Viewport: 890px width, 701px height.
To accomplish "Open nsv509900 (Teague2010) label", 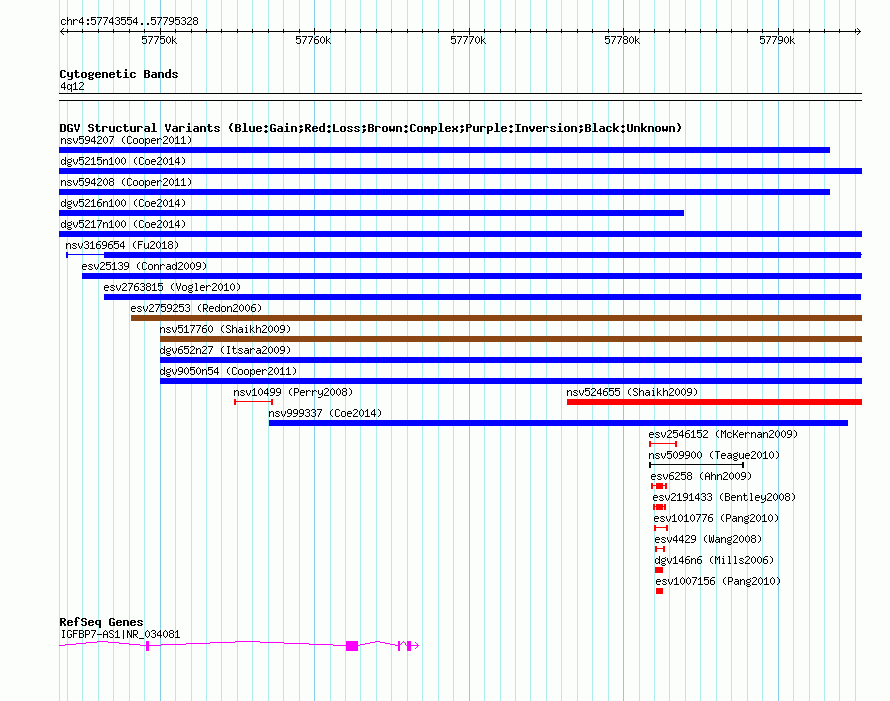I will point(714,455).
